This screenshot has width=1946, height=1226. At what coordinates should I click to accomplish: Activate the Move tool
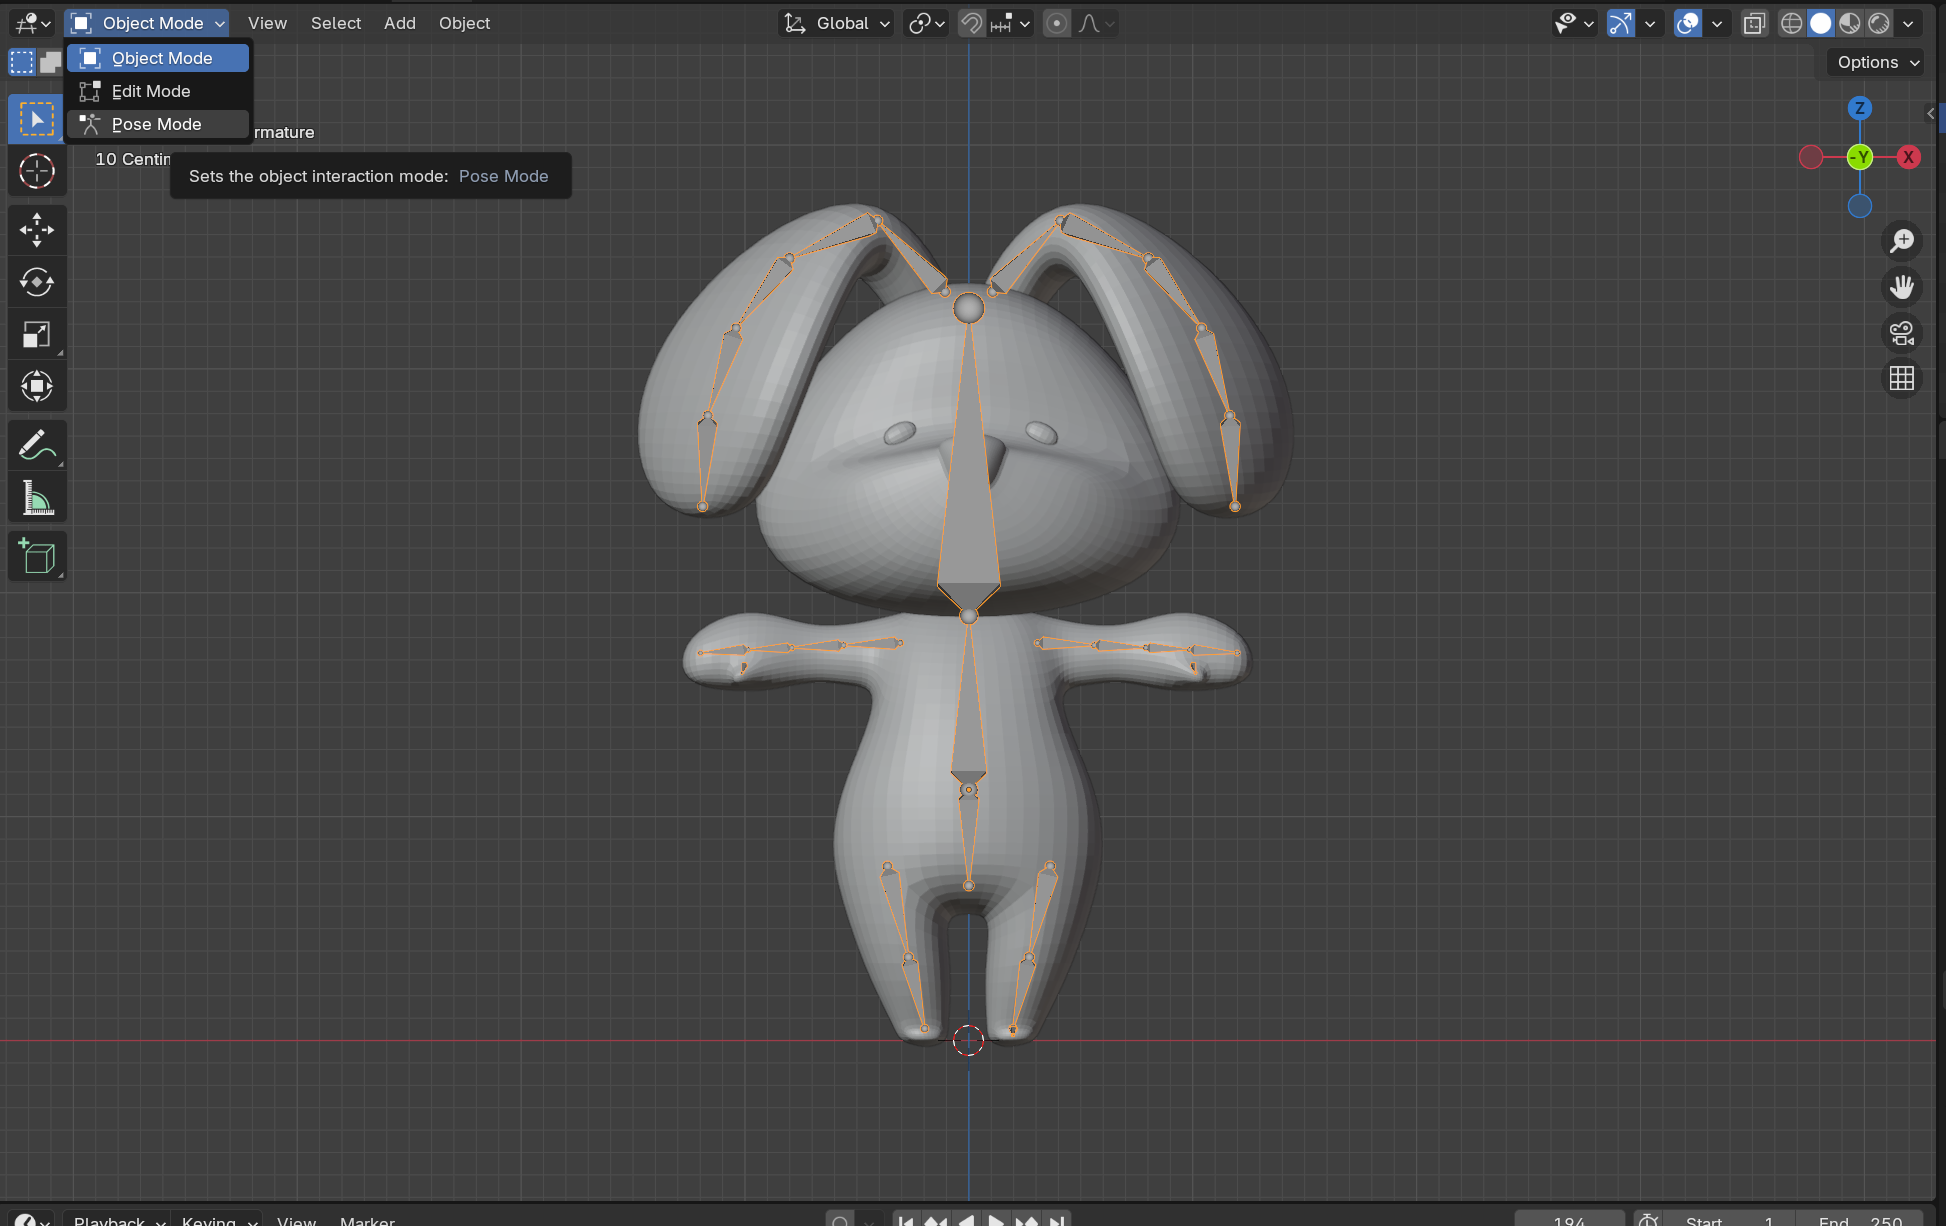[x=37, y=230]
